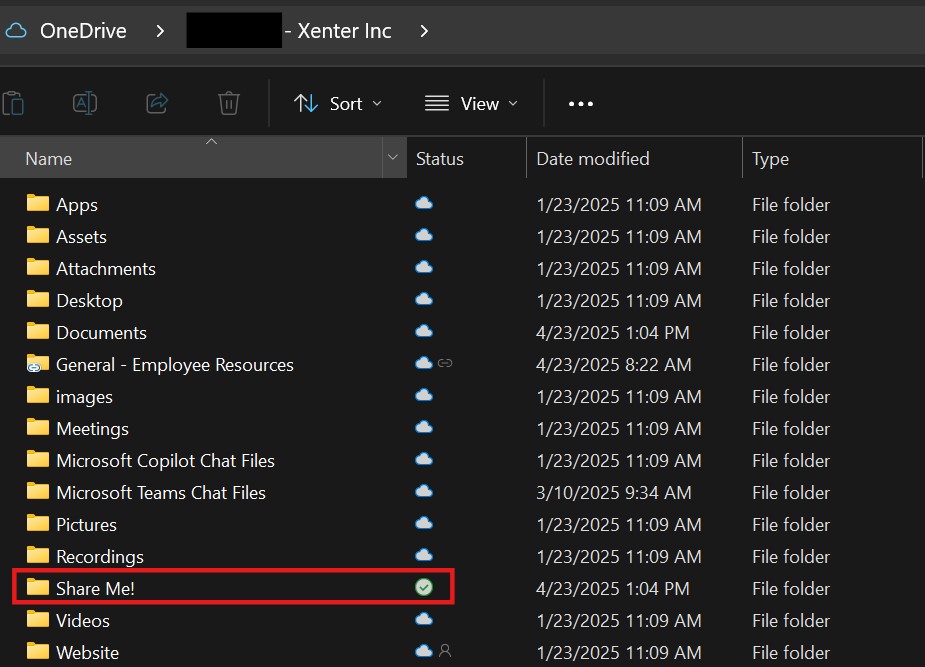Open the See more ellipsis menu
The image size is (925, 667).
[x=581, y=104]
